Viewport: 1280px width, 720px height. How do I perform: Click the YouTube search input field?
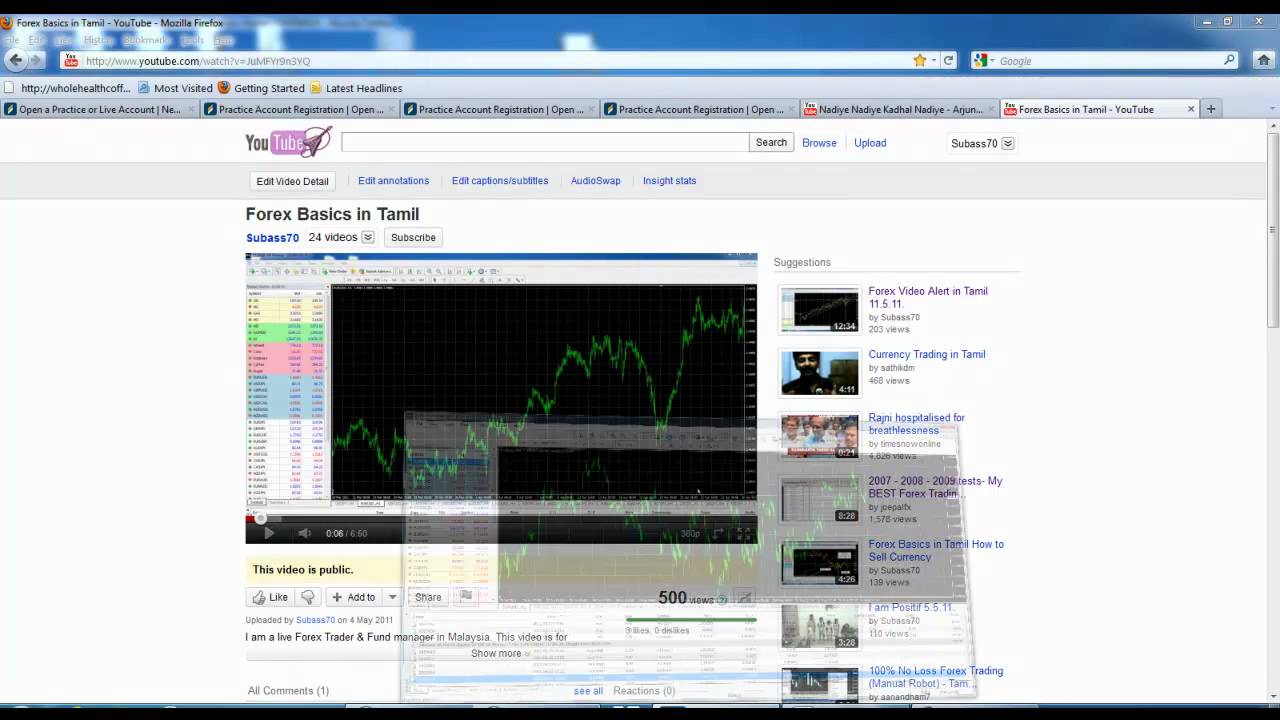(x=545, y=142)
